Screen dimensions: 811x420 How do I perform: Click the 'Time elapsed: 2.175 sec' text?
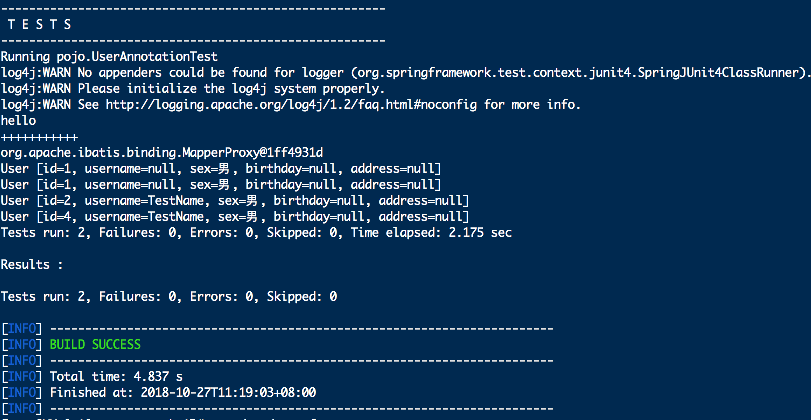[431, 233]
